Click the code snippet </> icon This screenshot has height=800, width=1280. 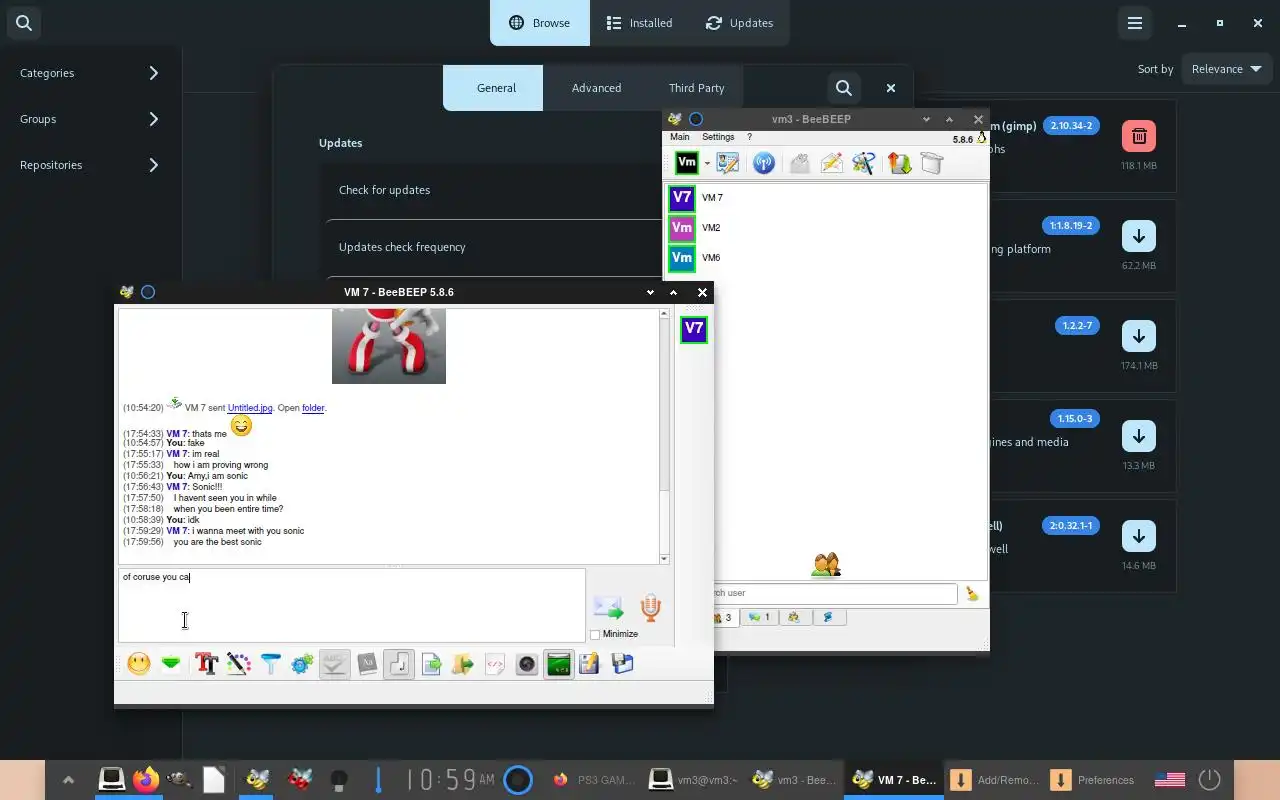coord(495,664)
